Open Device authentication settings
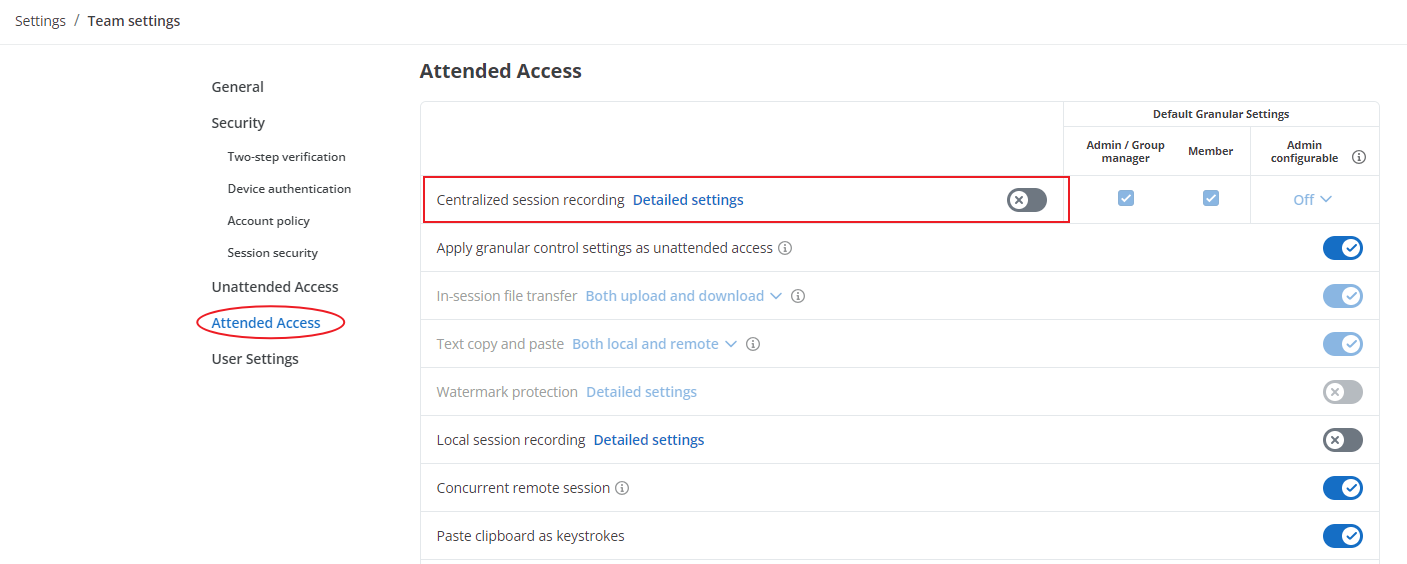This screenshot has height=564, width=1407. (289, 189)
